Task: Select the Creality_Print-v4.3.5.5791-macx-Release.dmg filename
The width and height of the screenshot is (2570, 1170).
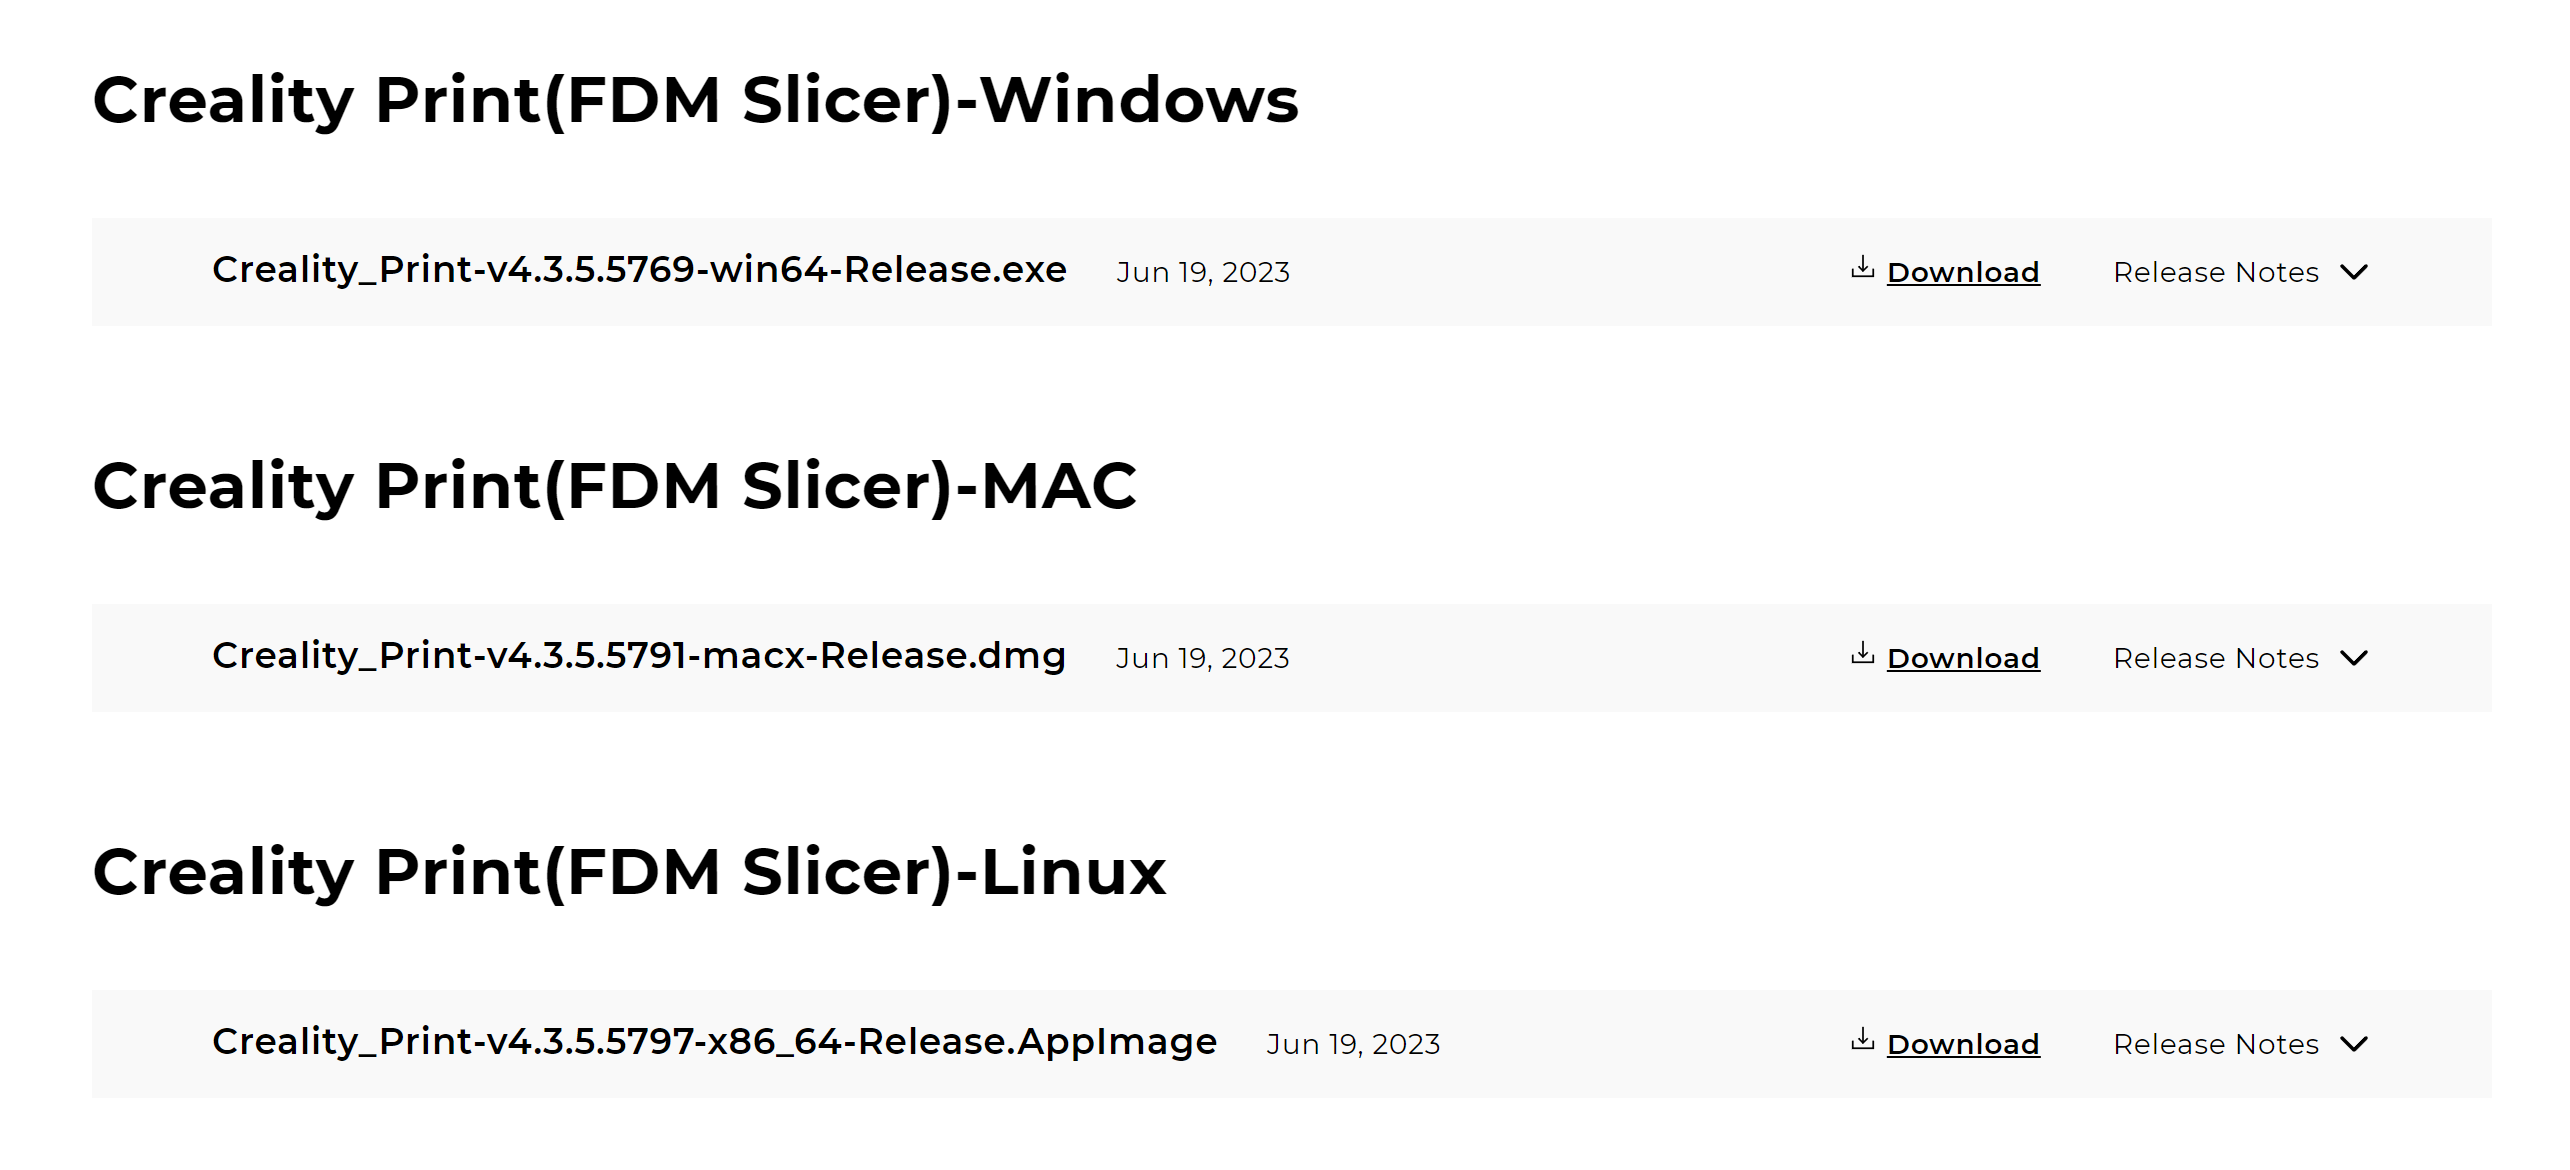Action: (639, 656)
